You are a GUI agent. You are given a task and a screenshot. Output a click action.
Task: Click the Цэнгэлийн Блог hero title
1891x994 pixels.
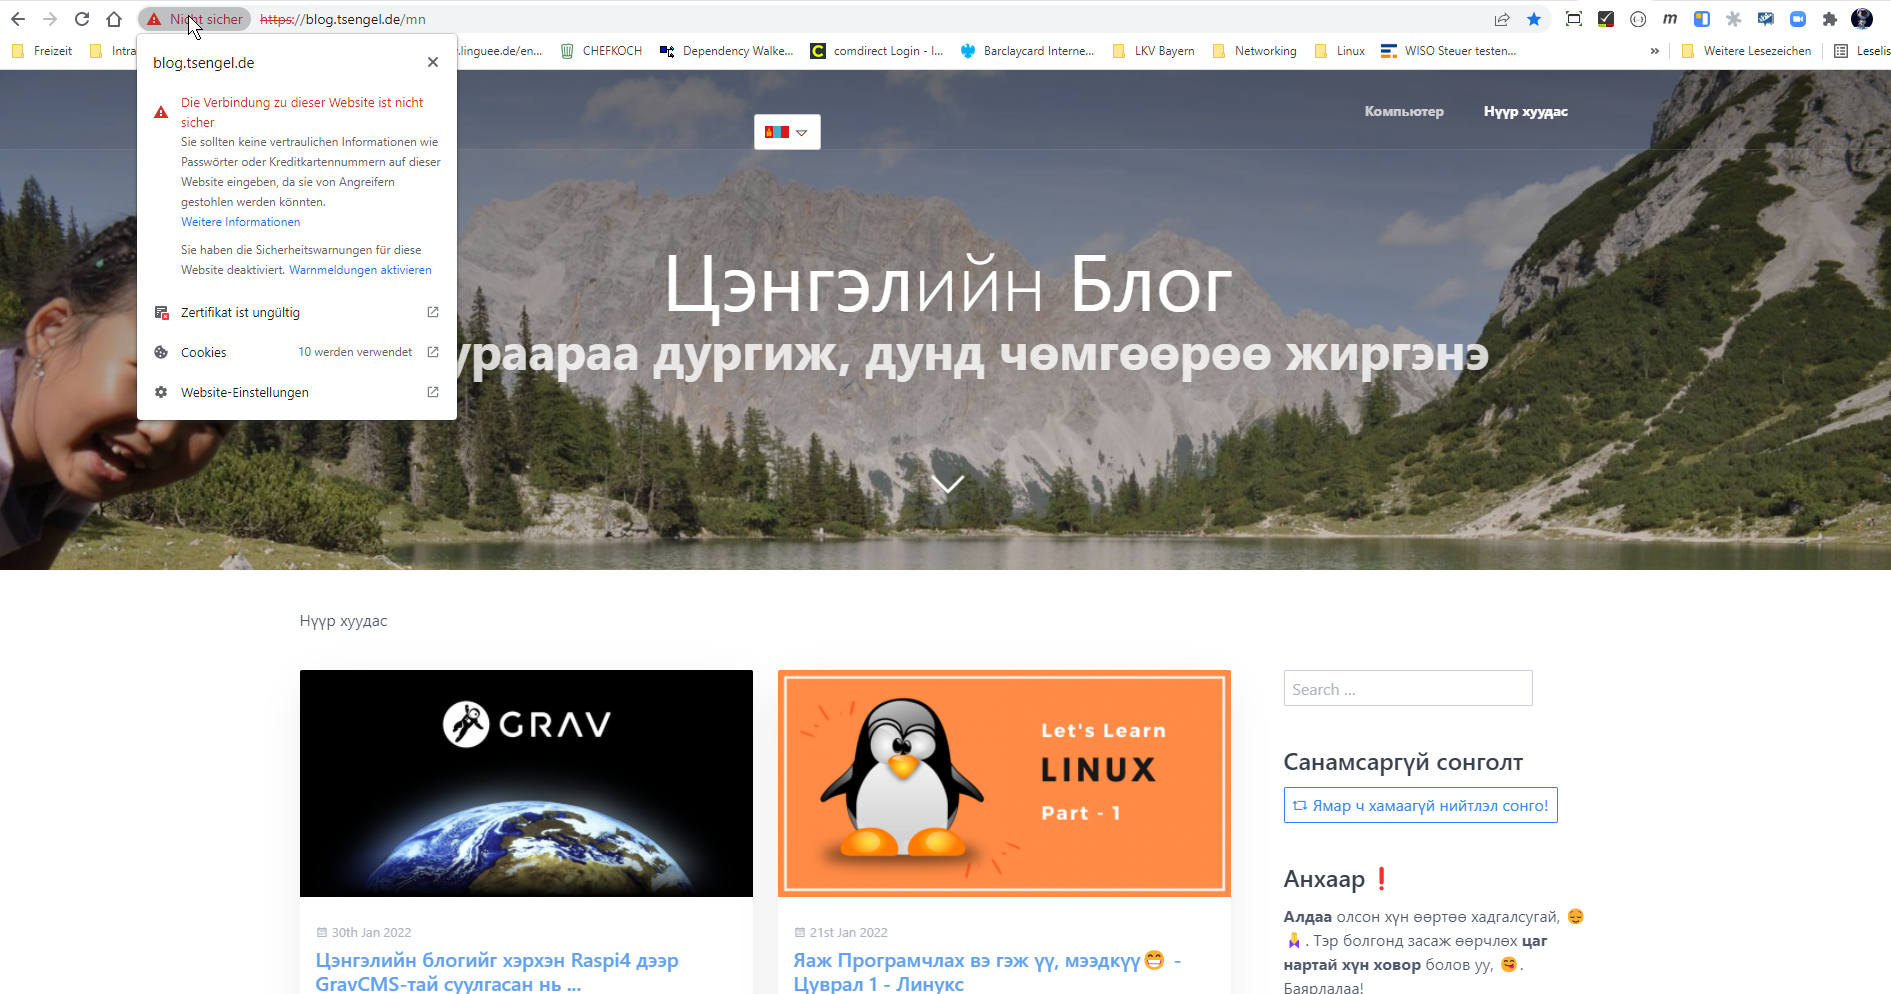948,286
